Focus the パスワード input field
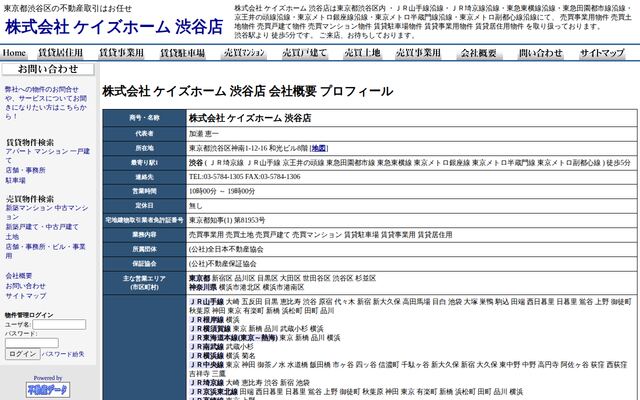Image resolution: width=640 pixels, height=400 pixels. [x=31, y=343]
